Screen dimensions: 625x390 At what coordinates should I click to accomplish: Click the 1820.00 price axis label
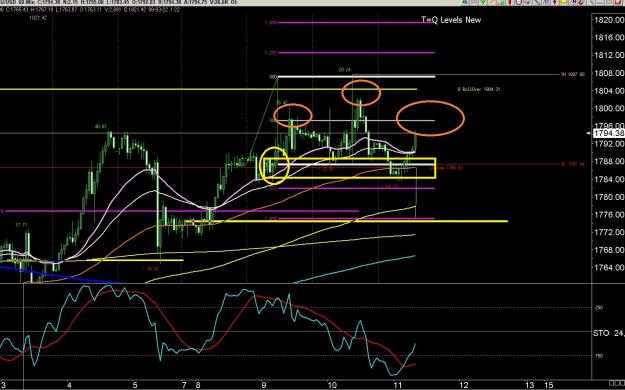[x=609, y=20]
